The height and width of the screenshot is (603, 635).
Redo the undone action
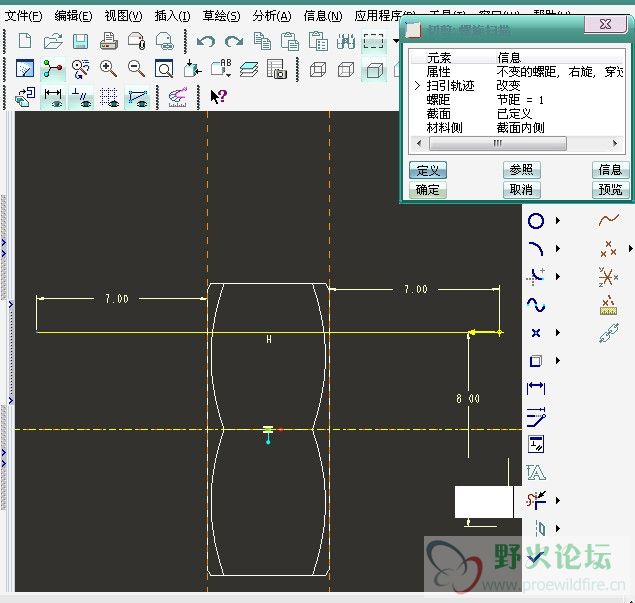point(234,41)
